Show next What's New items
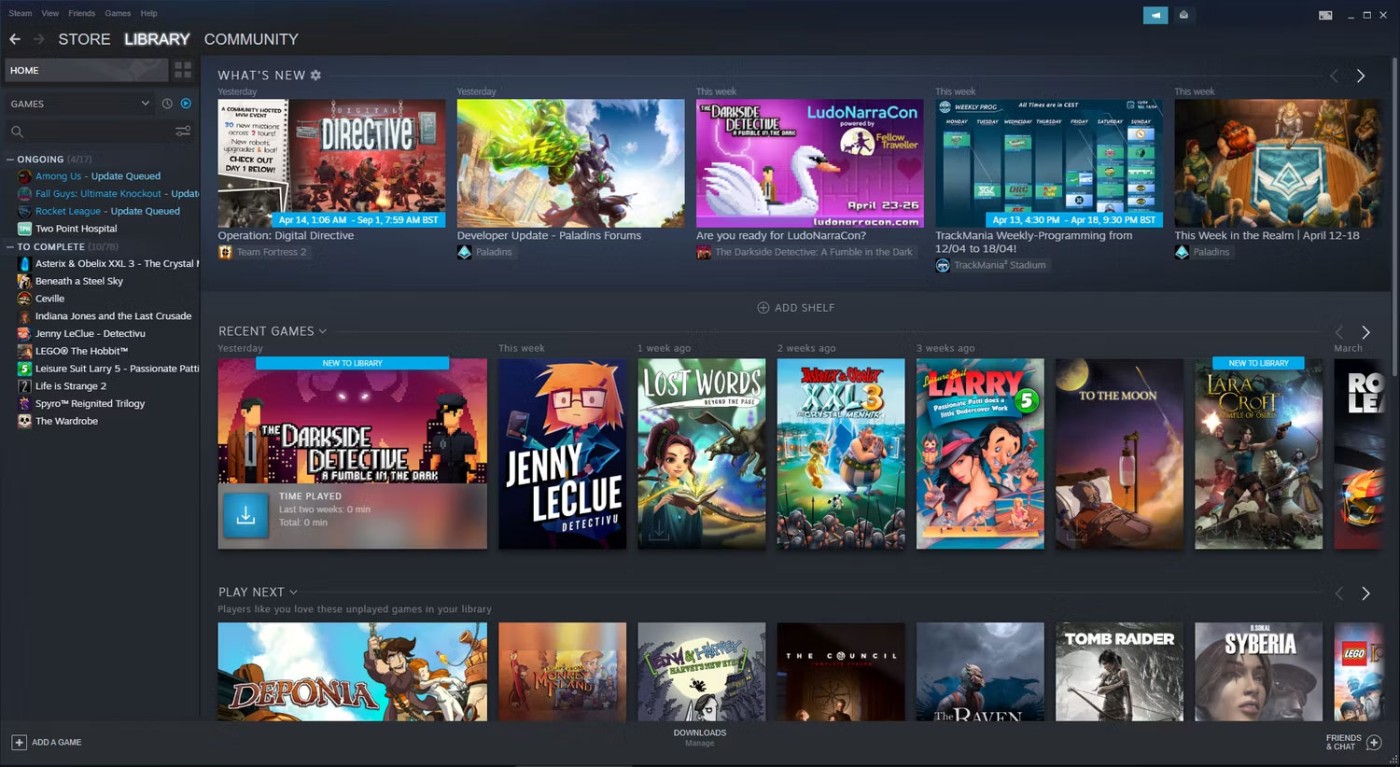 [1361, 76]
